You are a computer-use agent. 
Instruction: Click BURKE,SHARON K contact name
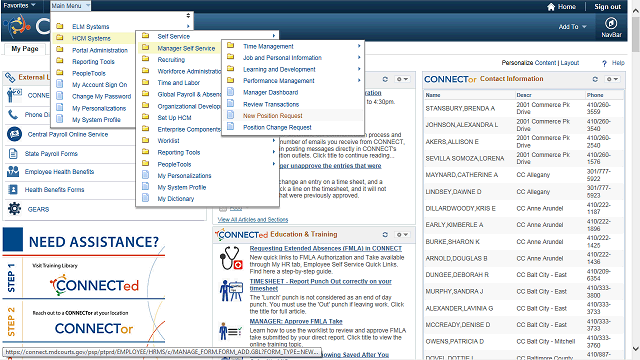(x=452, y=242)
